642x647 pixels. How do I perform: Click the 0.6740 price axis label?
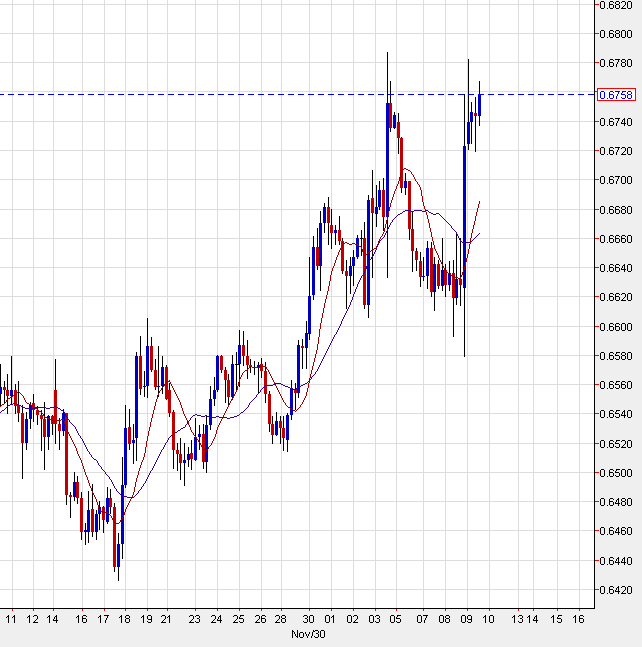pyautogui.click(x=616, y=122)
